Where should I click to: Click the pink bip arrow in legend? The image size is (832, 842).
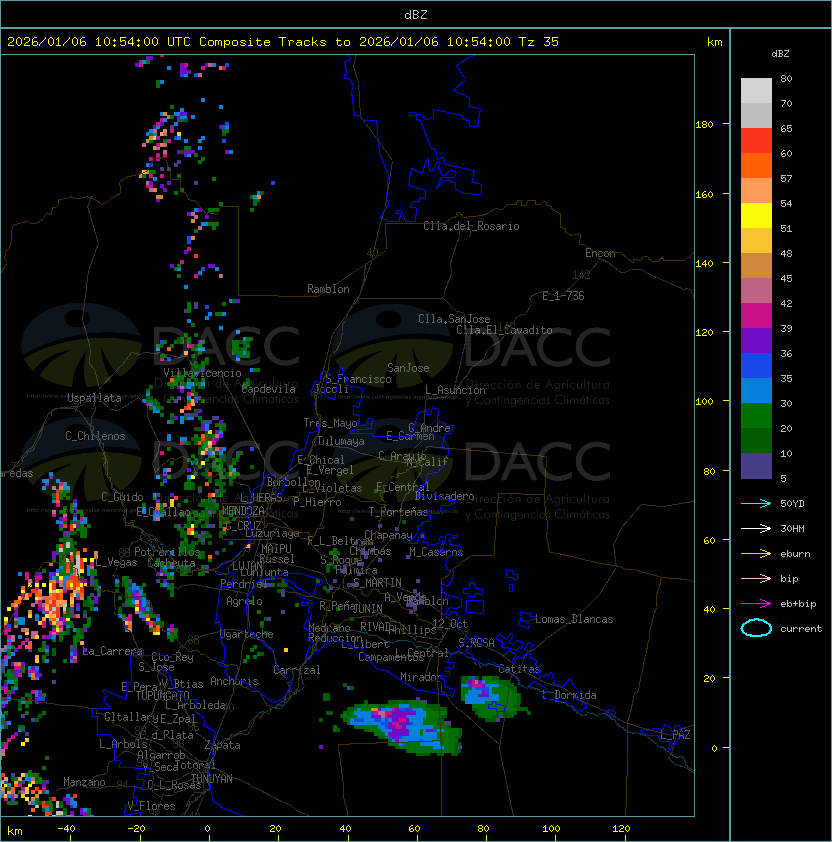756,578
